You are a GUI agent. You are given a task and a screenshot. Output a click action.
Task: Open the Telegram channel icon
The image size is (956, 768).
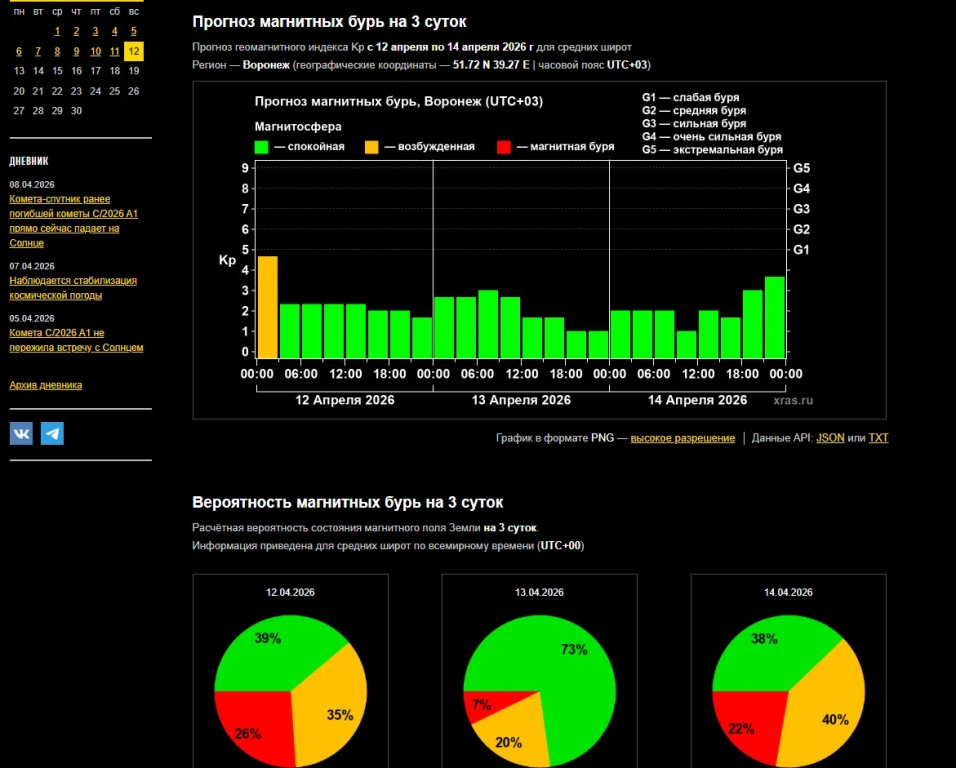point(52,433)
